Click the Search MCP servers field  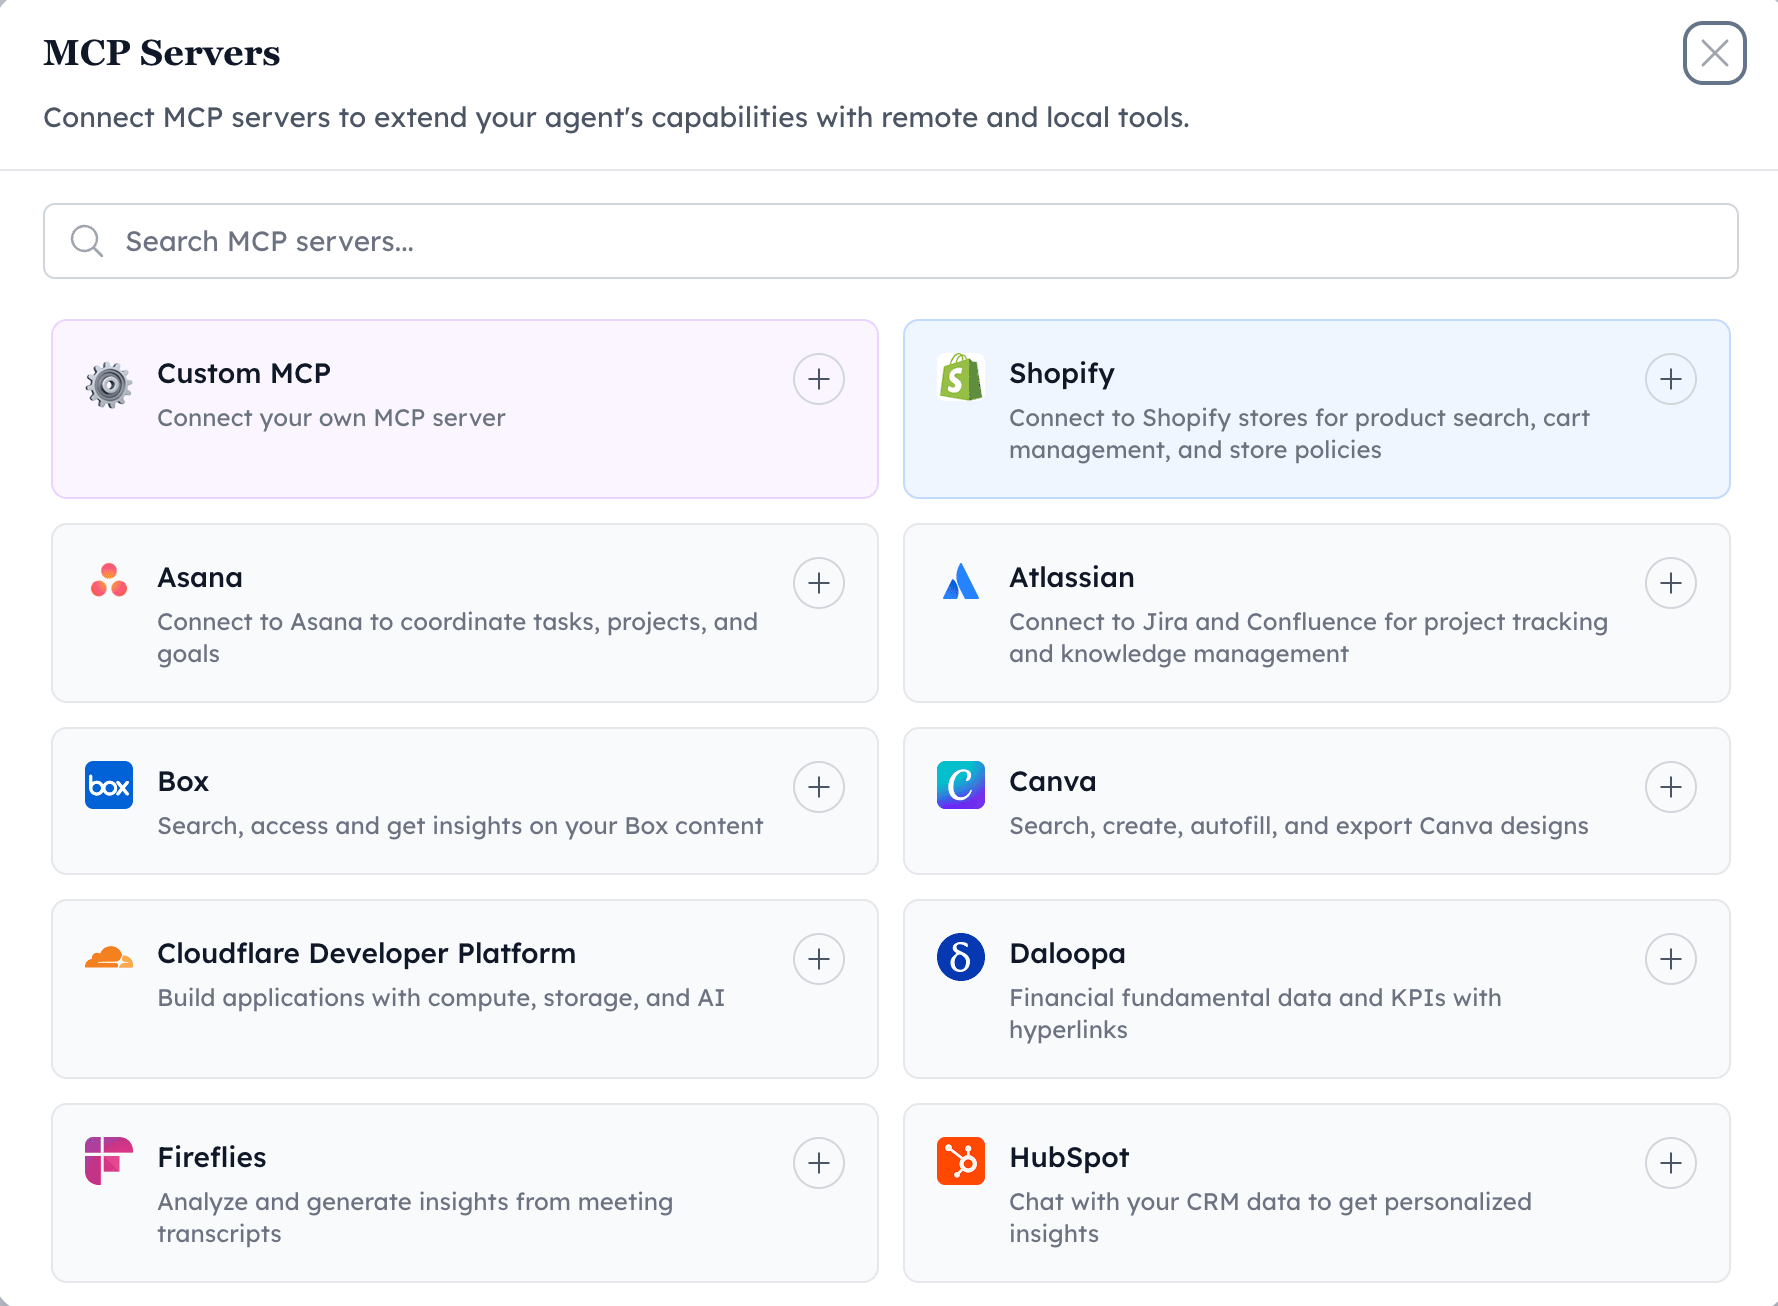(x=890, y=241)
